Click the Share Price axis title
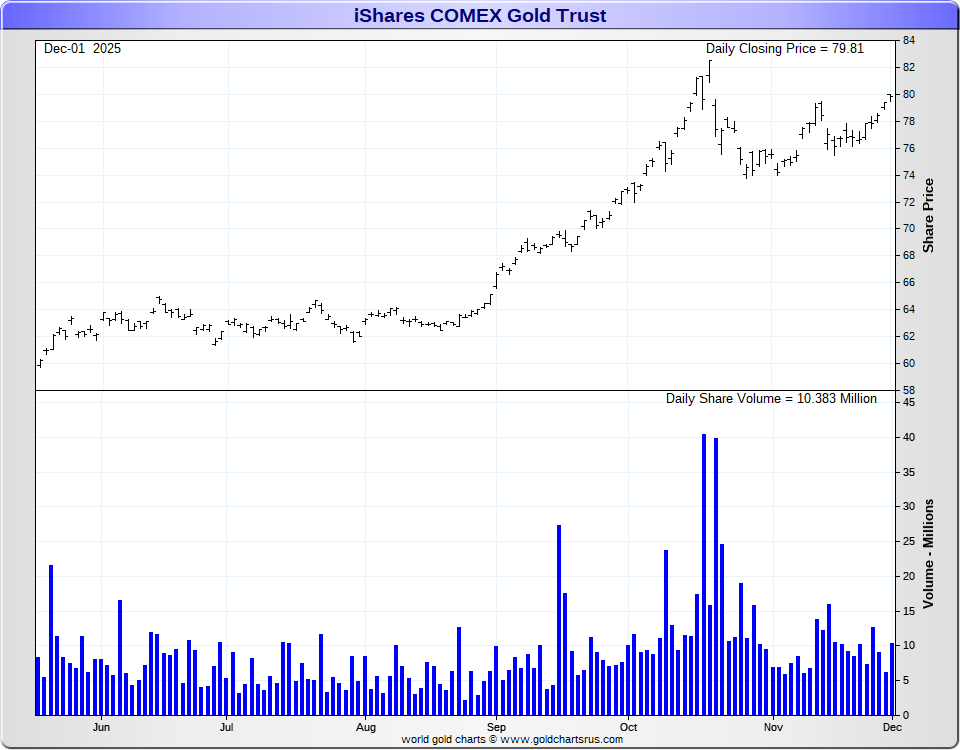Viewport: 960px width, 750px height. 928,216
